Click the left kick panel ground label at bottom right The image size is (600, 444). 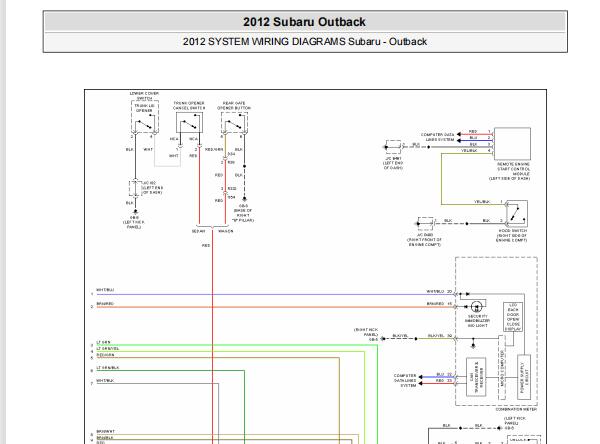515,423
